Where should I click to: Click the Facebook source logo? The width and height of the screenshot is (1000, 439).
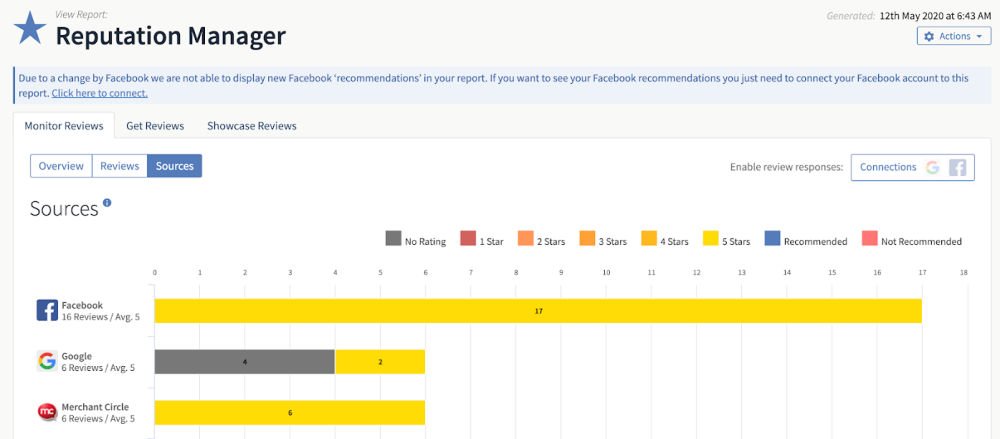click(47, 310)
